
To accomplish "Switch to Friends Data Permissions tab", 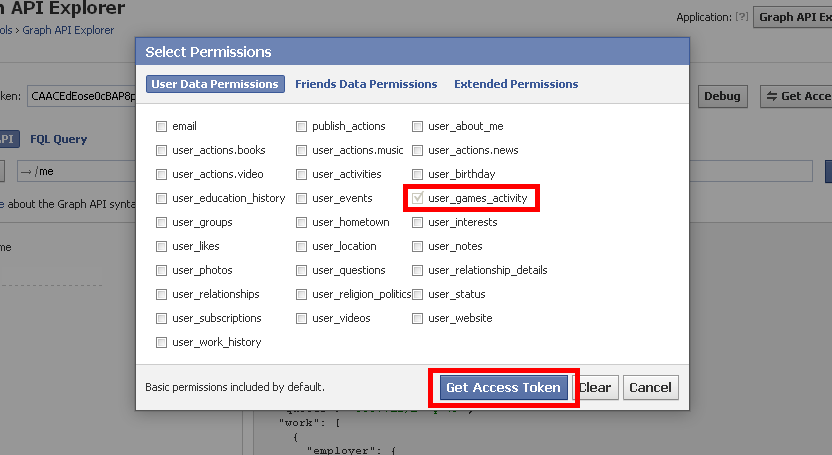I will [x=366, y=84].
